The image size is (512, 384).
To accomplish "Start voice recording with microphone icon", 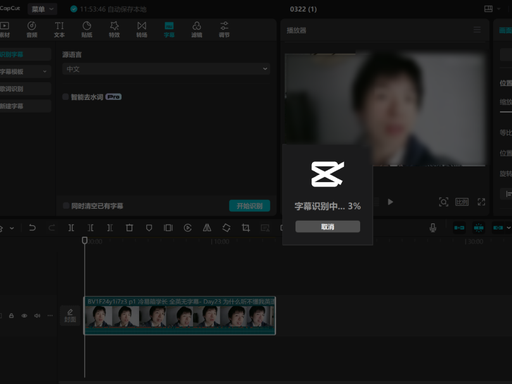I will pyautogui.click(x=433, y=228).
